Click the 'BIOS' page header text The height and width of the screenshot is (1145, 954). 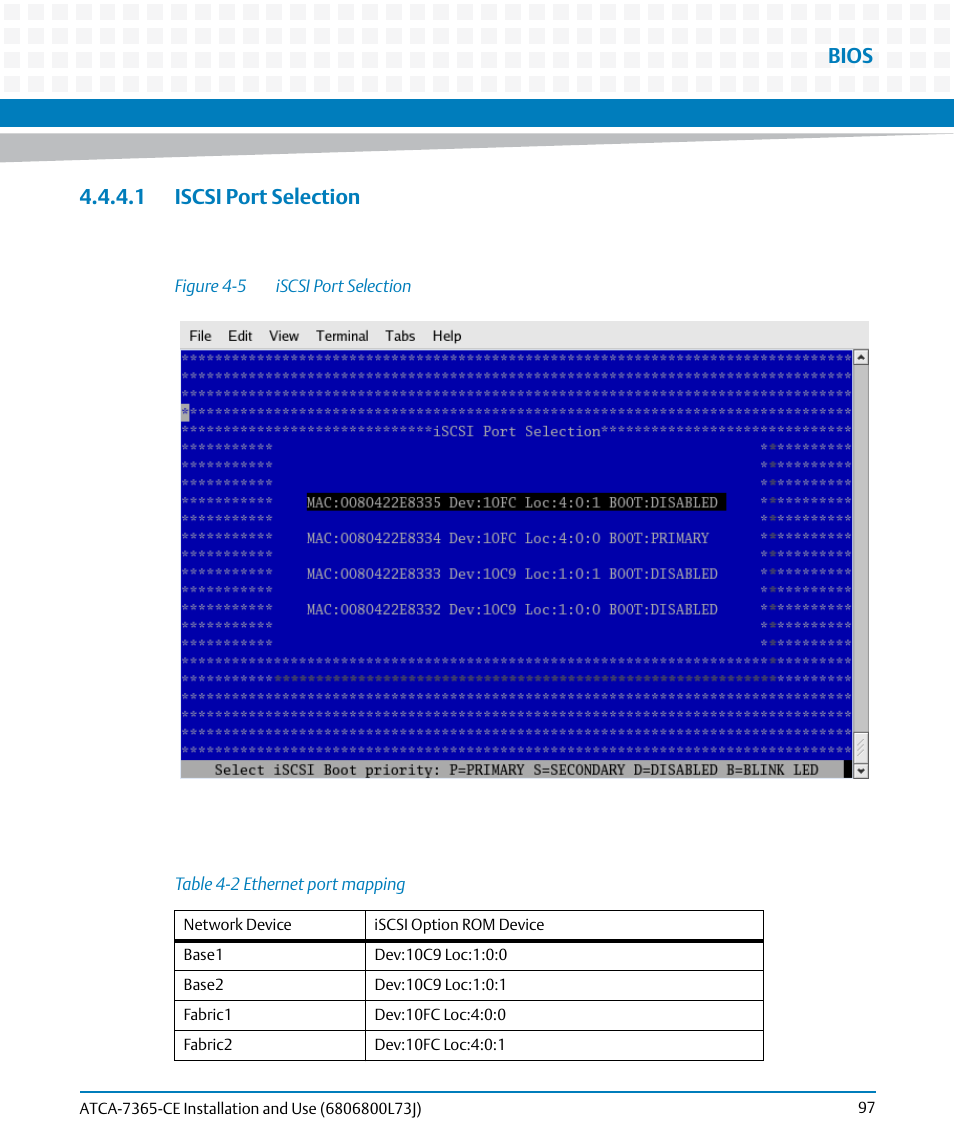click(x=850, y=56)
